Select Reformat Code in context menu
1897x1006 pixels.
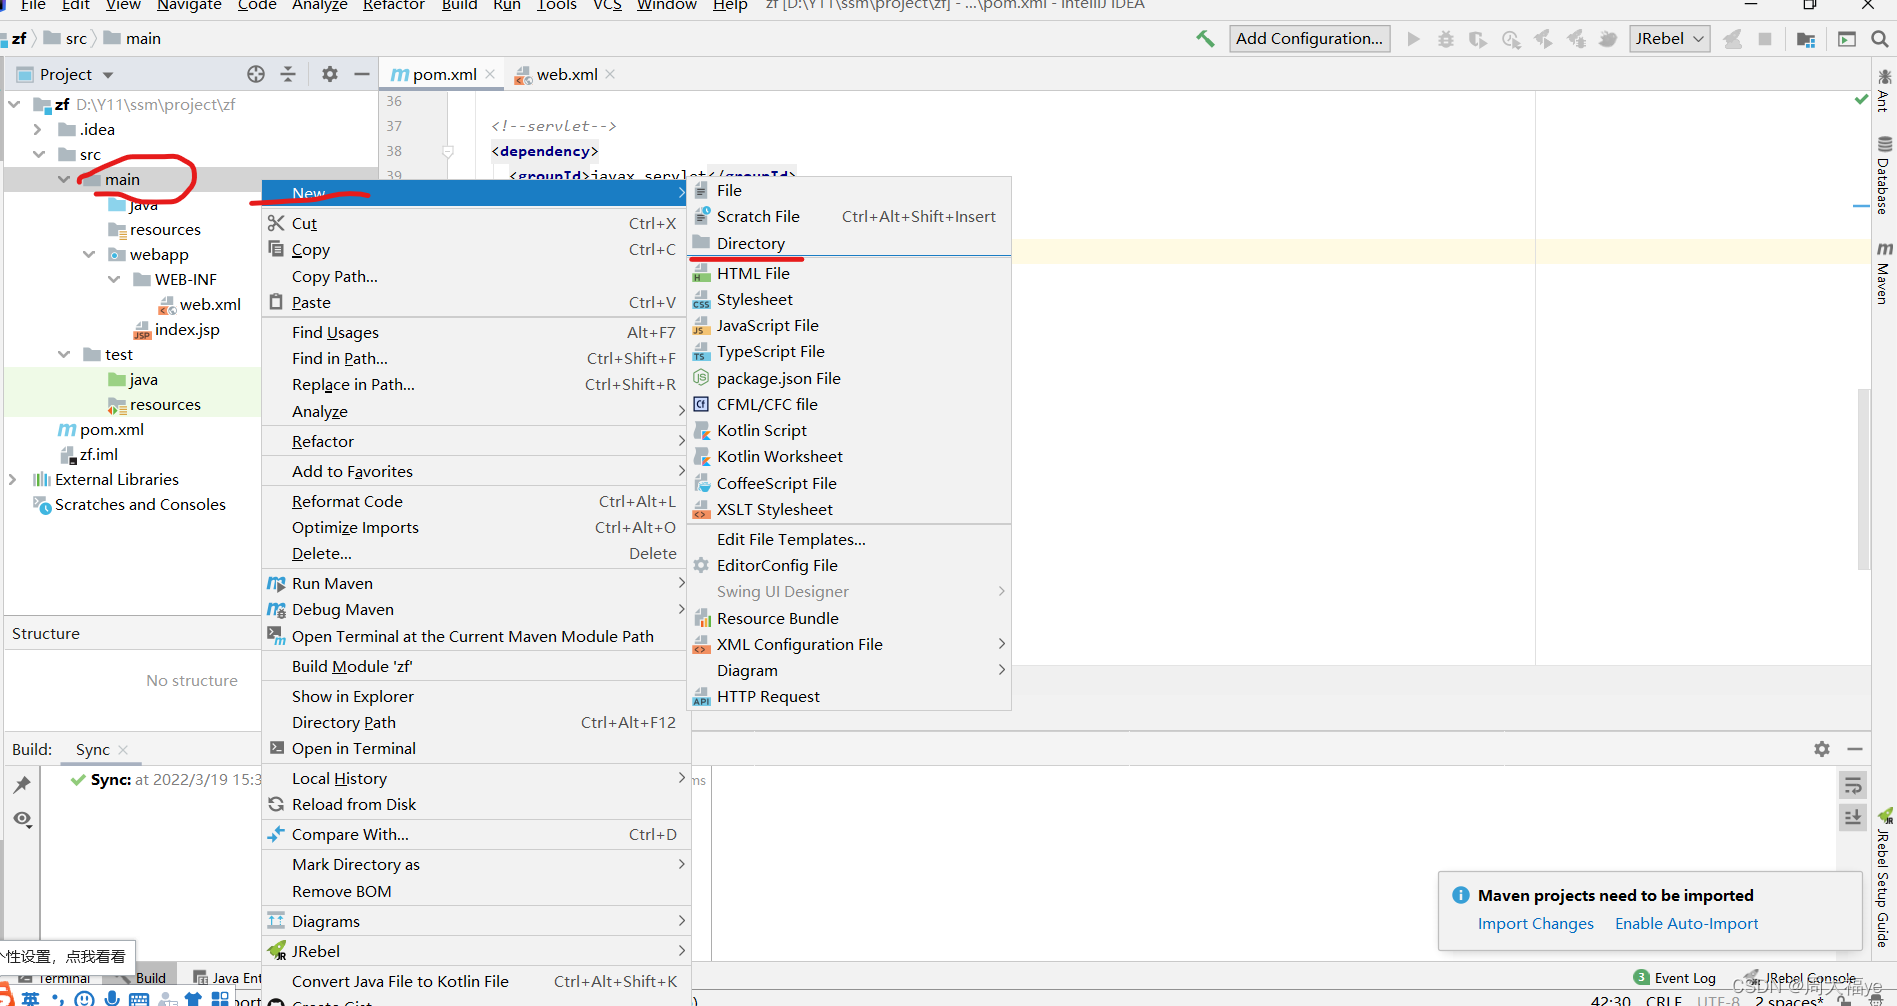[x=476, y=501]
